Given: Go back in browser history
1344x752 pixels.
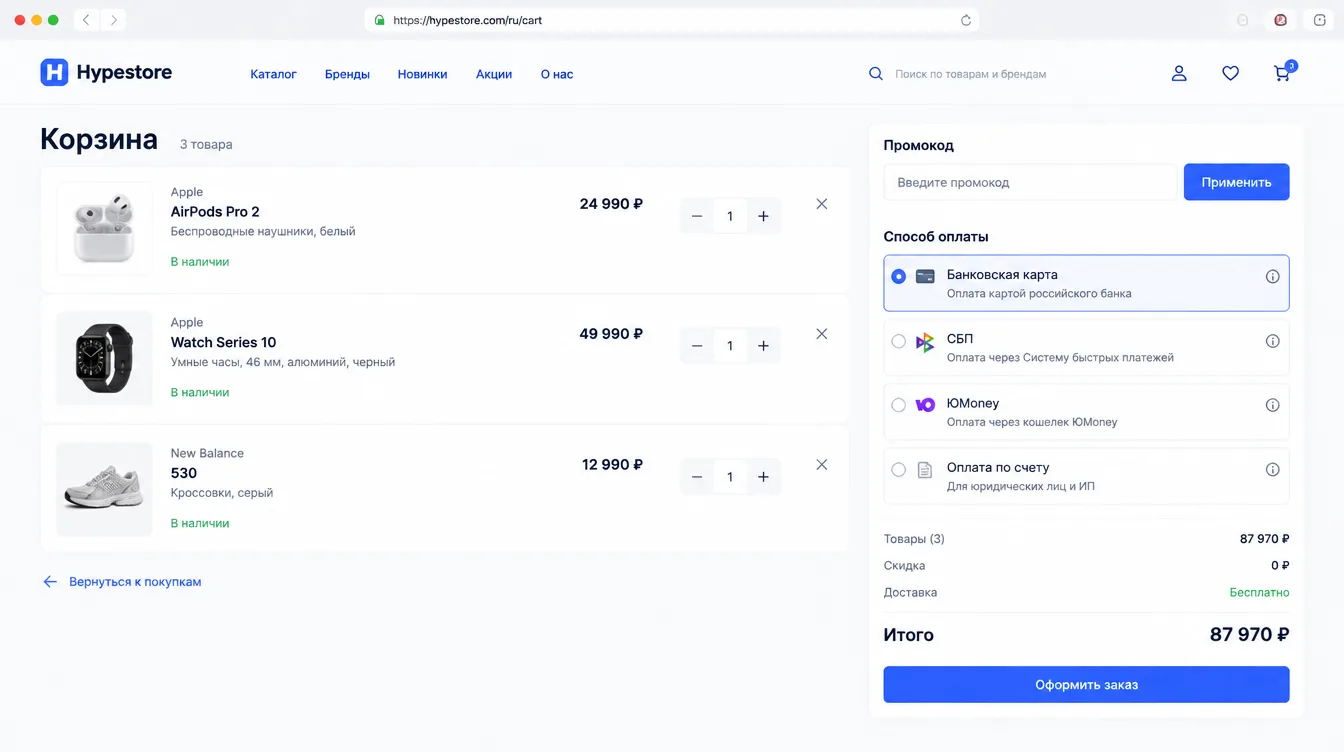Looking at the screenshot, I should (x=86, y=20).
